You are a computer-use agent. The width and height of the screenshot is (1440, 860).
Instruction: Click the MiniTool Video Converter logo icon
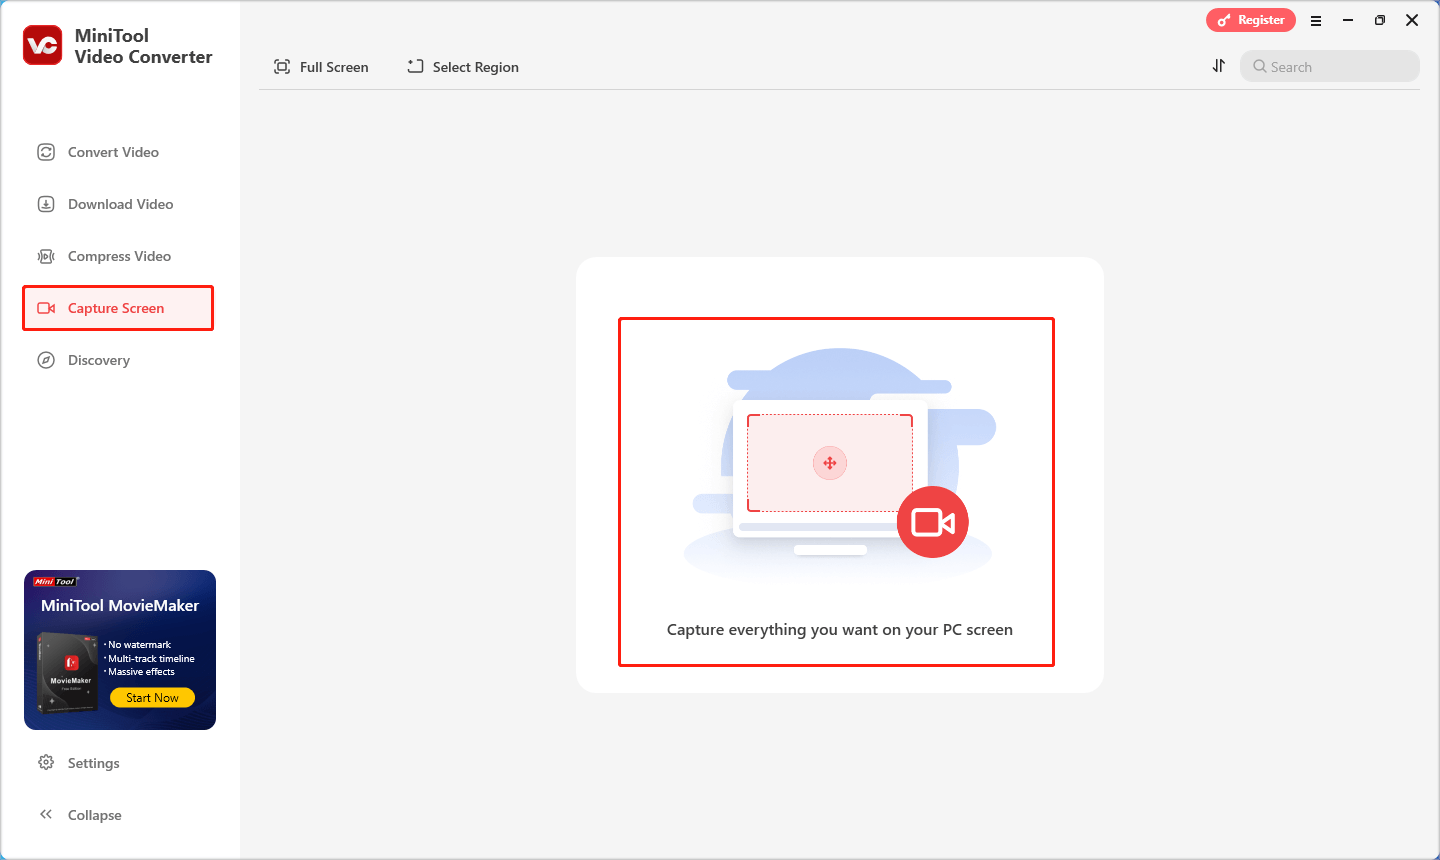point(43,45)
